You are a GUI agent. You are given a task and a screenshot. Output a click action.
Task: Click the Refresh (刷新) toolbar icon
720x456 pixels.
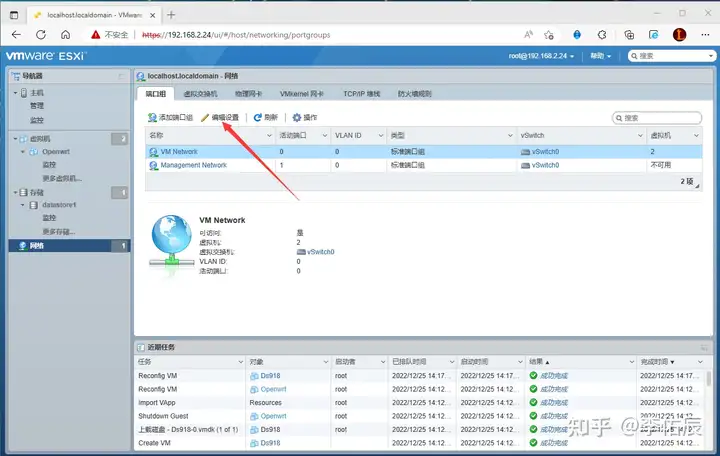click(x=258, y=118)
